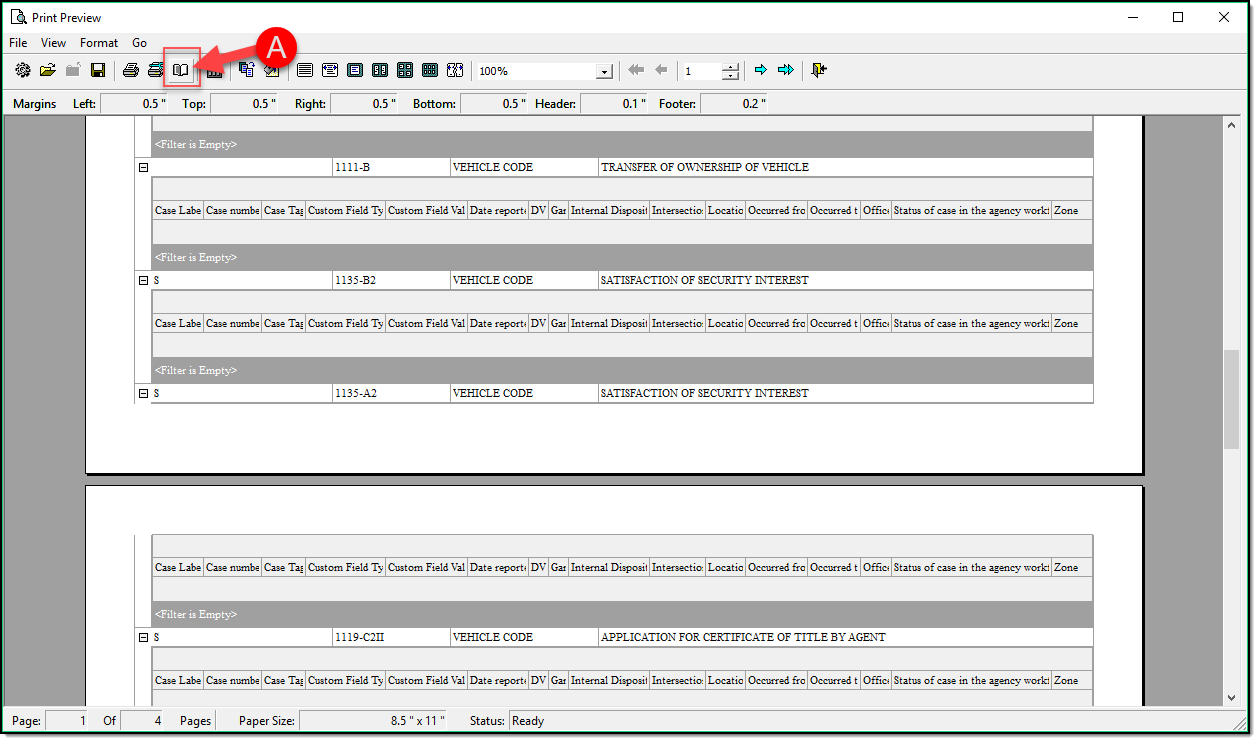Screen dimensions: 1258x742
Task: Increase page number with spinner up arrow
Action: (731, 66)
